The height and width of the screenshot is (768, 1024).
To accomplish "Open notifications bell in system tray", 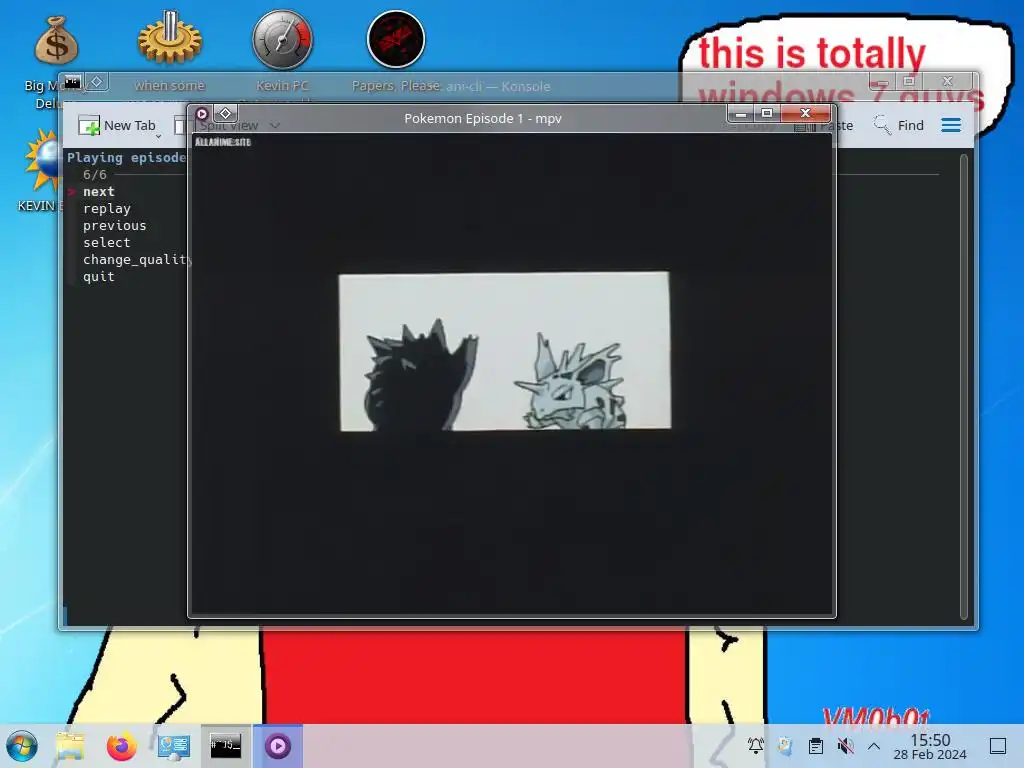I will tap(756, 746).
